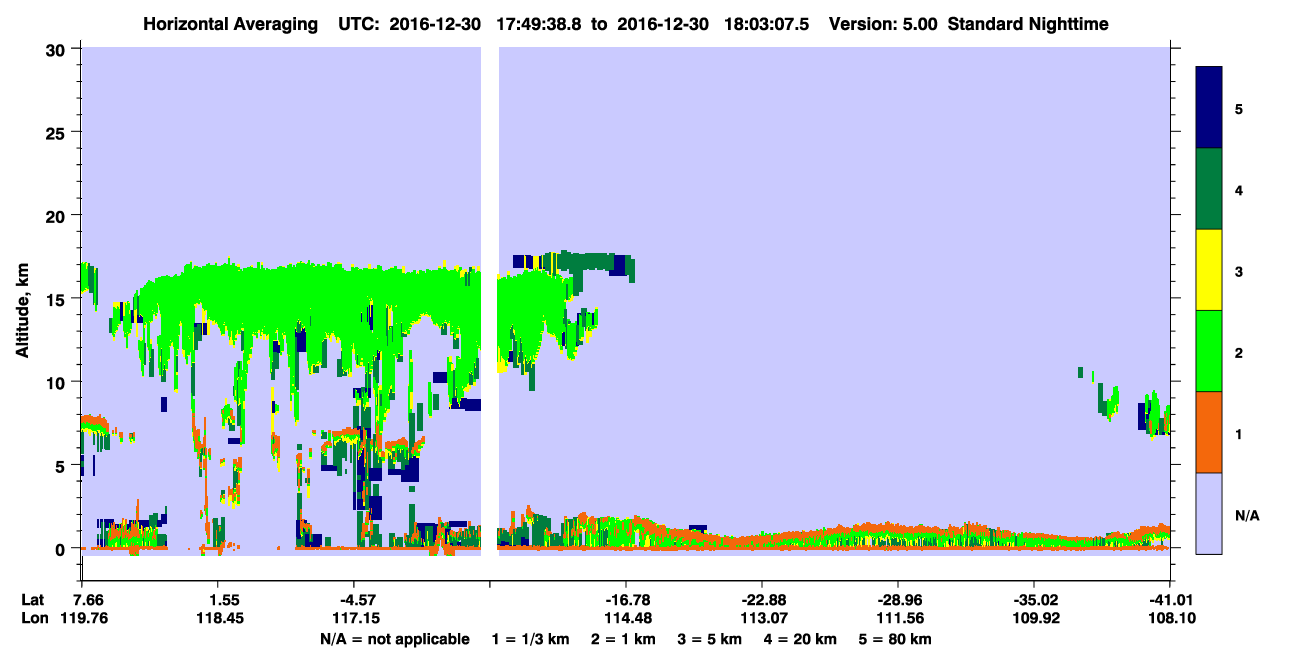Click legend text '3 = 5 km'
The image size is (1300, 667).
tap(709, 639)
